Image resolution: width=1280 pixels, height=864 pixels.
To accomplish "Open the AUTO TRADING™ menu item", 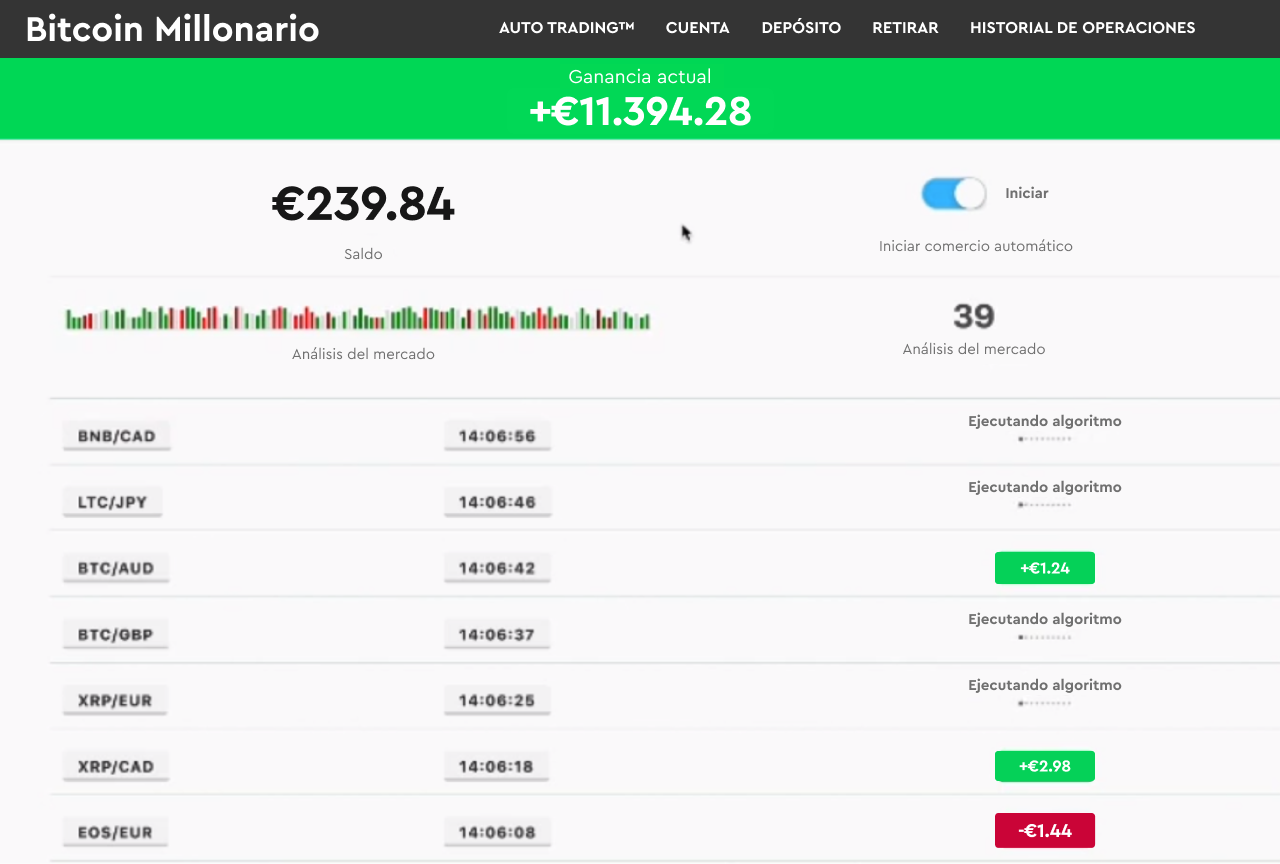I will (567, 28).
